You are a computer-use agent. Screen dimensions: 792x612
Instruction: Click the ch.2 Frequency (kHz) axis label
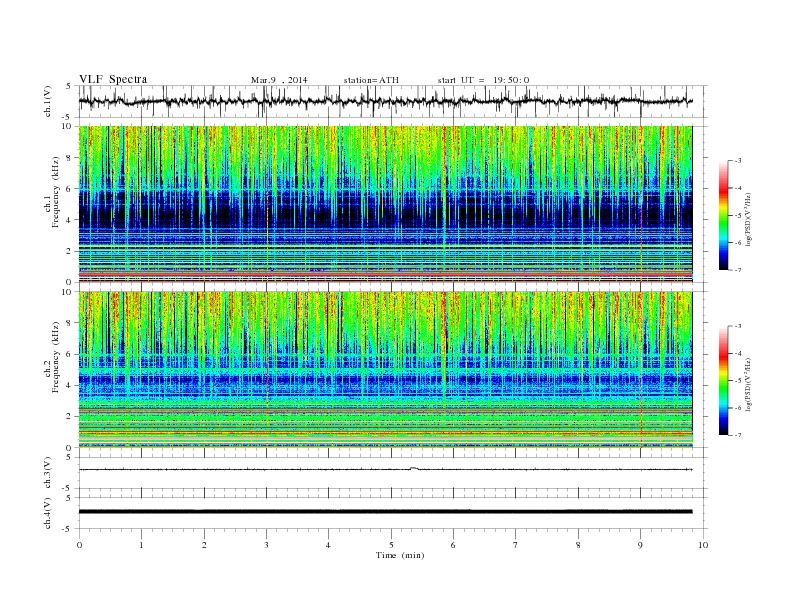[51, 357]
